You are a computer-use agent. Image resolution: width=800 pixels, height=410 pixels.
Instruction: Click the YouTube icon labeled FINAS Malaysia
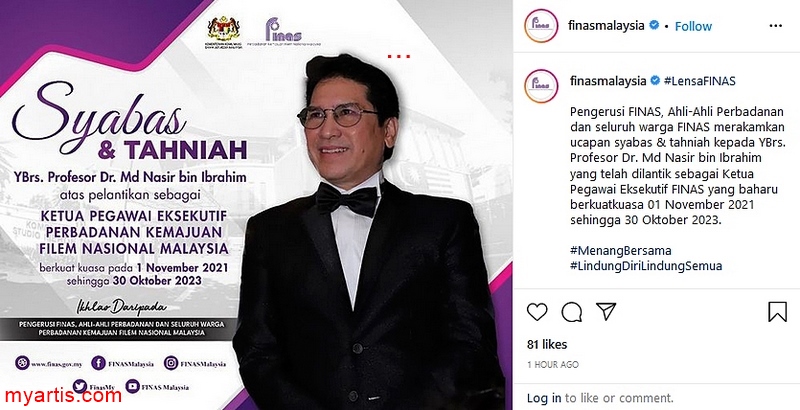coord(133,387)
